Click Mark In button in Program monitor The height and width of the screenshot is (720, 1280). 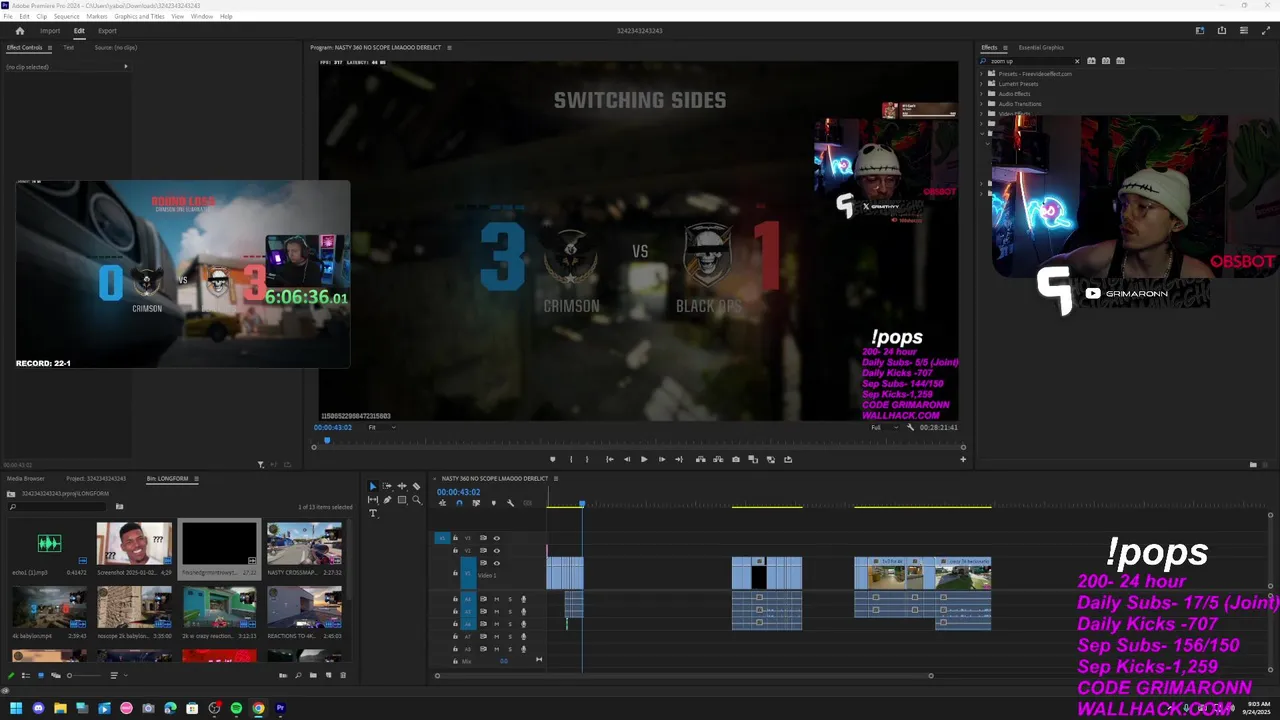click(x=571, y=459)
